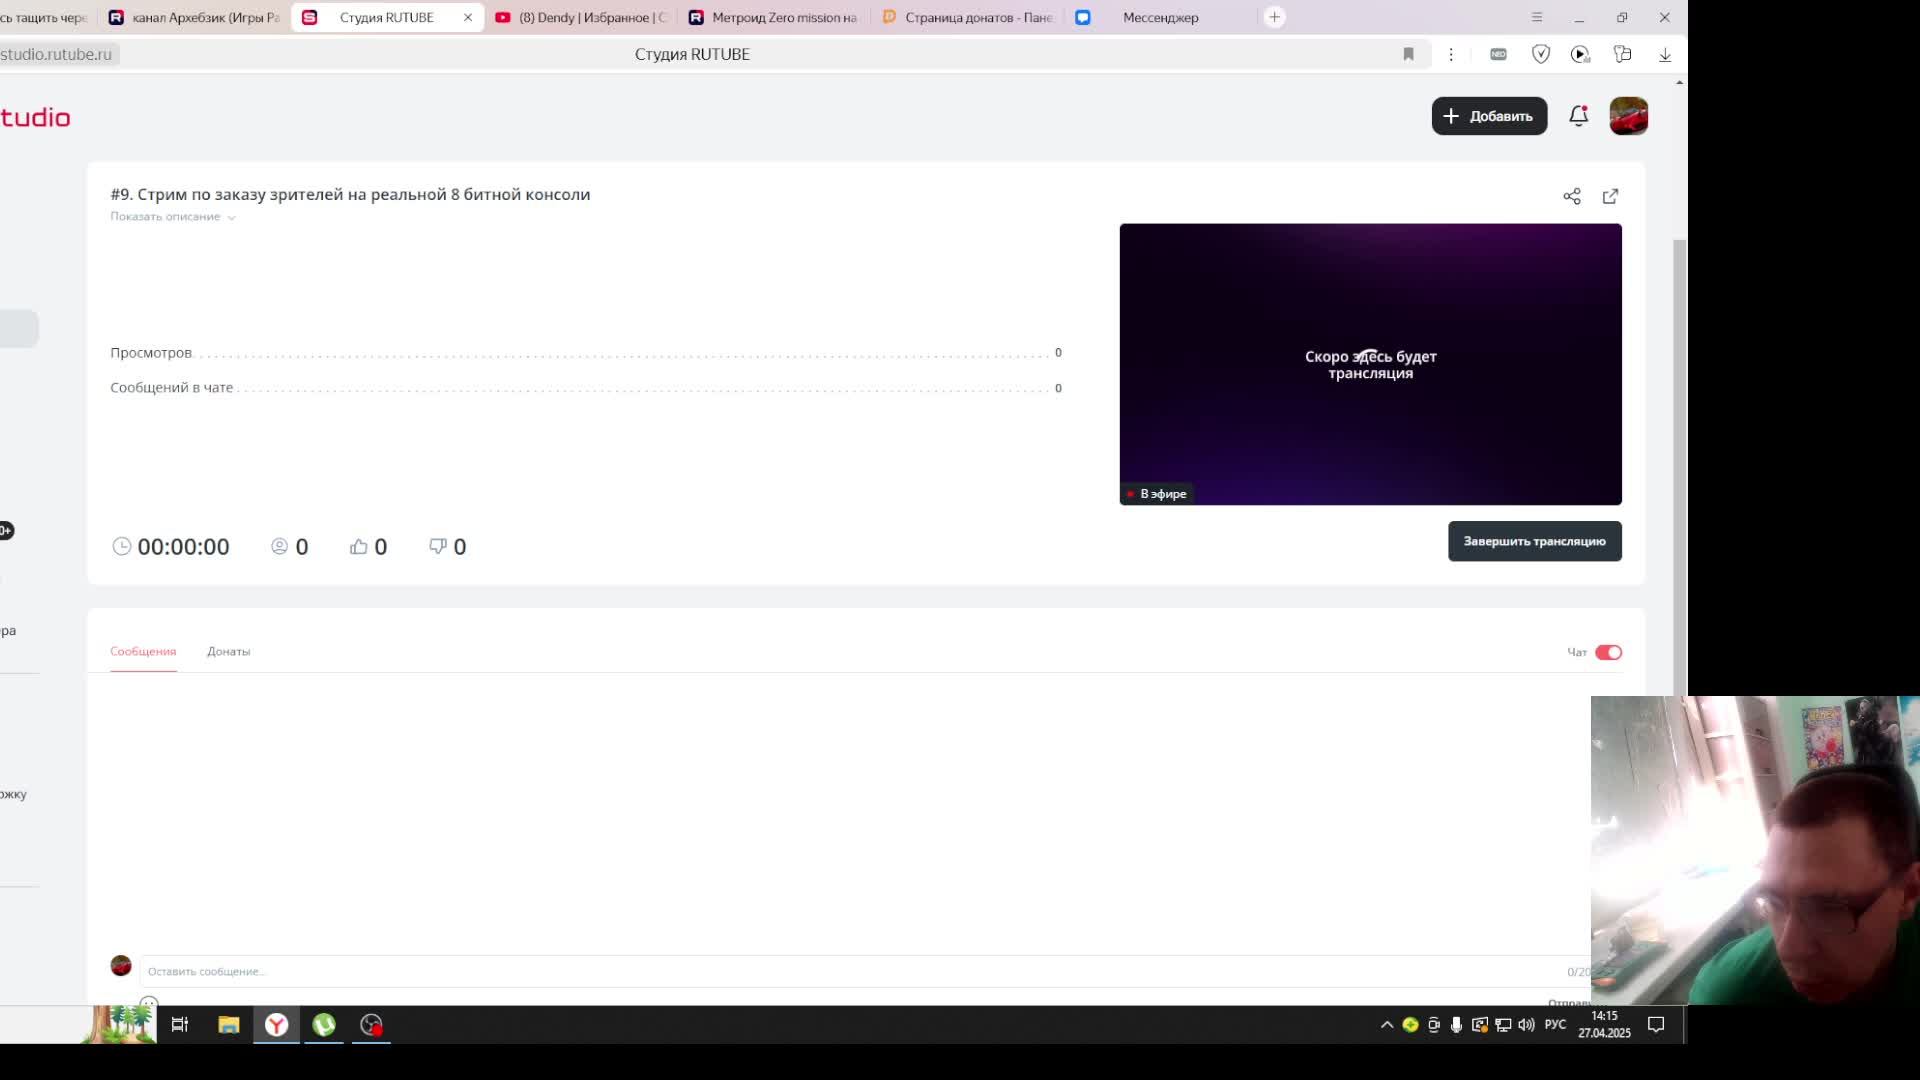Screen dimensions: 1920x1080
Task: Open new browser tab with plus
Action: (1274, 17)
